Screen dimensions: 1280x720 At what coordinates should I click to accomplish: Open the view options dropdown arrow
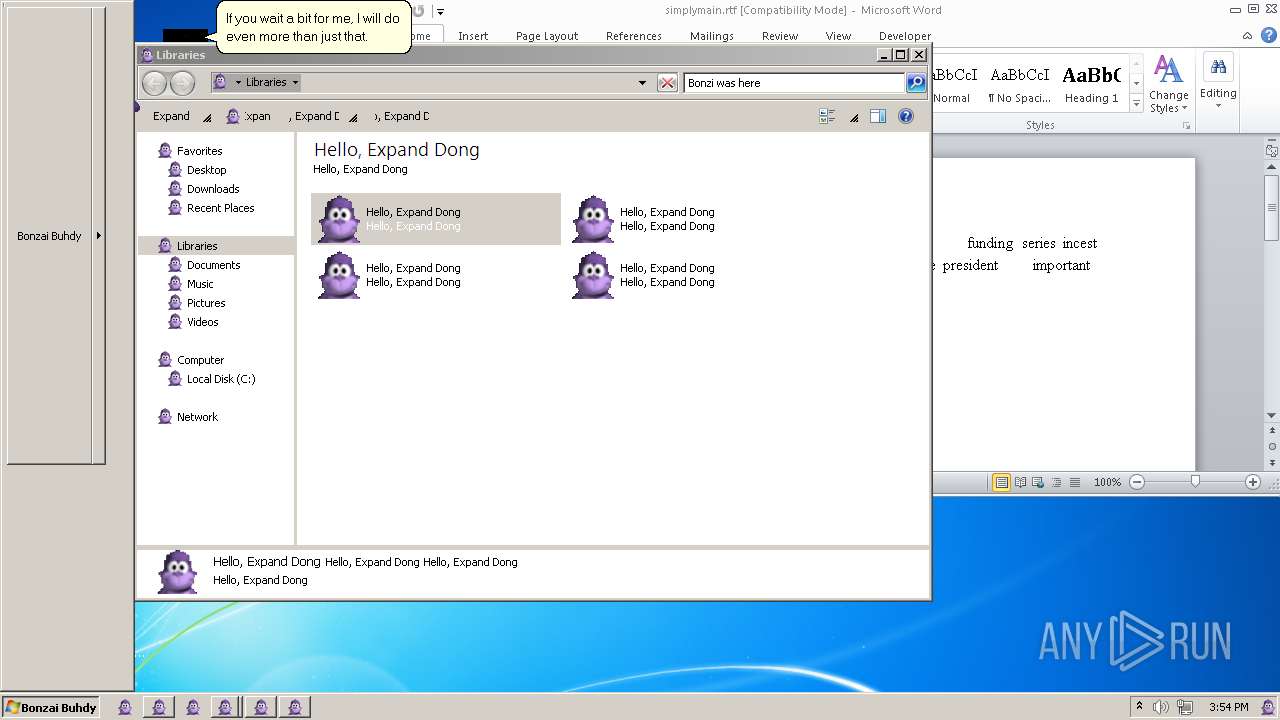854,117
